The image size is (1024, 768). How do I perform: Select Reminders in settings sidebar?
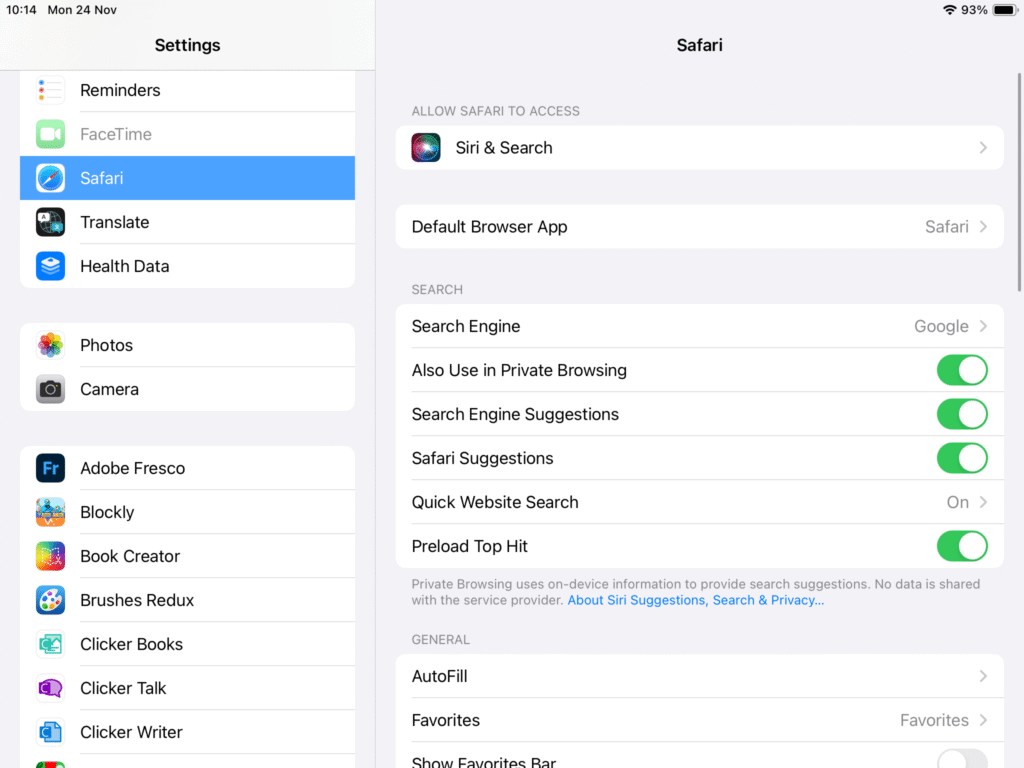pos(120,90)
